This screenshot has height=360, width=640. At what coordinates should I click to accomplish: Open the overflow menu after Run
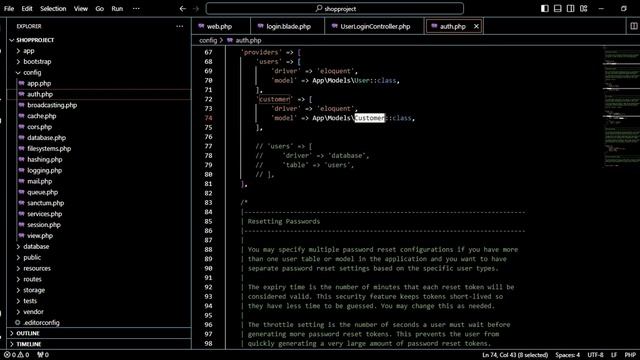(x=136, y=9)
